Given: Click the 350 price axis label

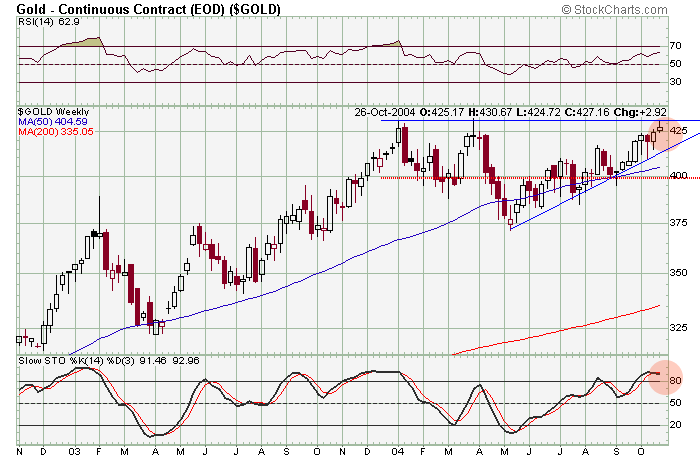Looking at the screenshot, I should [679, 272].
